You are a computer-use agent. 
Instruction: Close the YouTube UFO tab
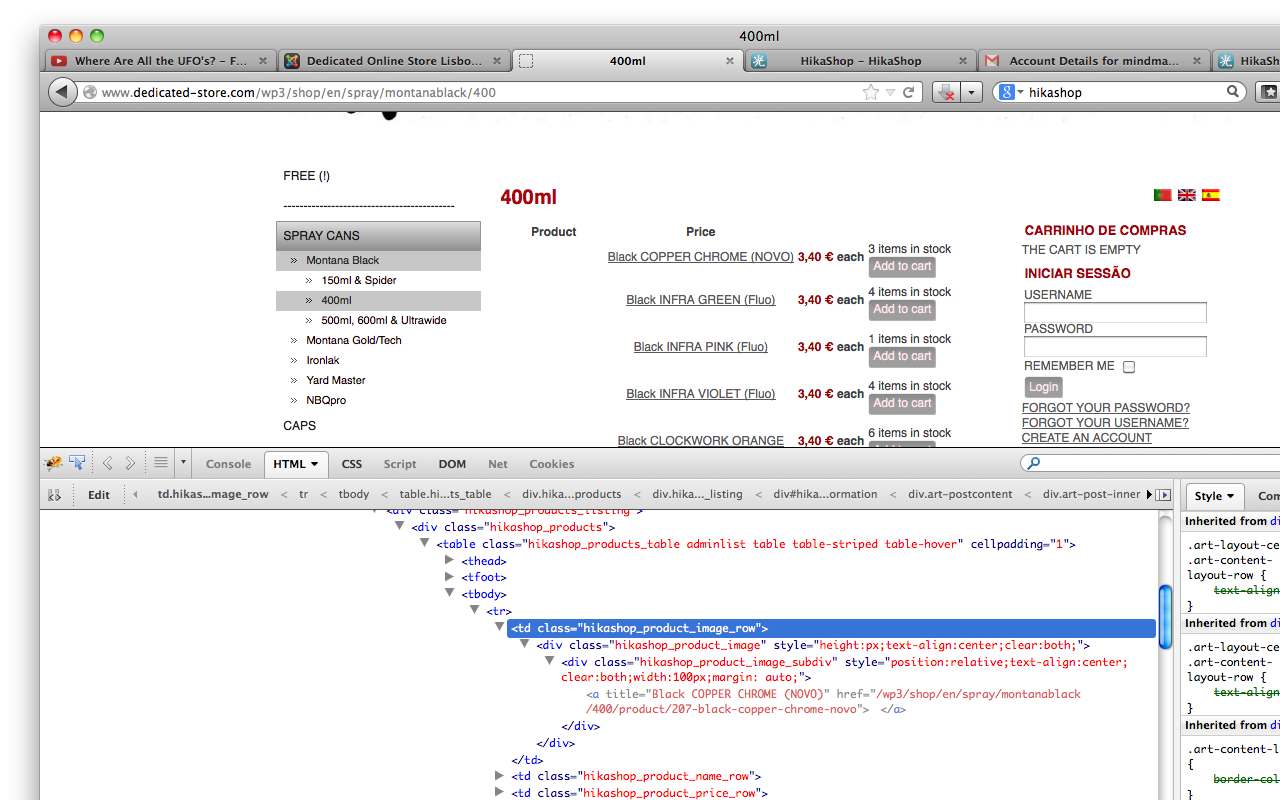point(263,61)
